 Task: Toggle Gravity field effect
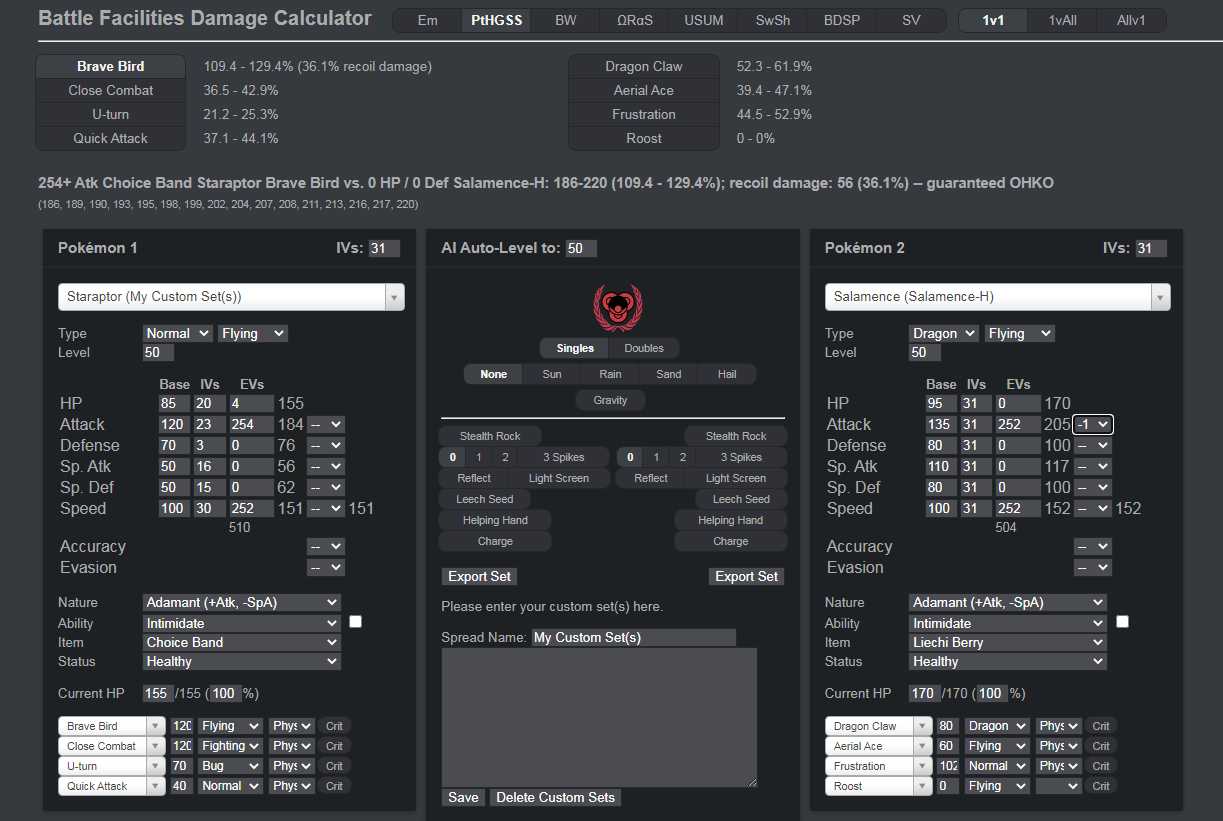tap(611, 400)
